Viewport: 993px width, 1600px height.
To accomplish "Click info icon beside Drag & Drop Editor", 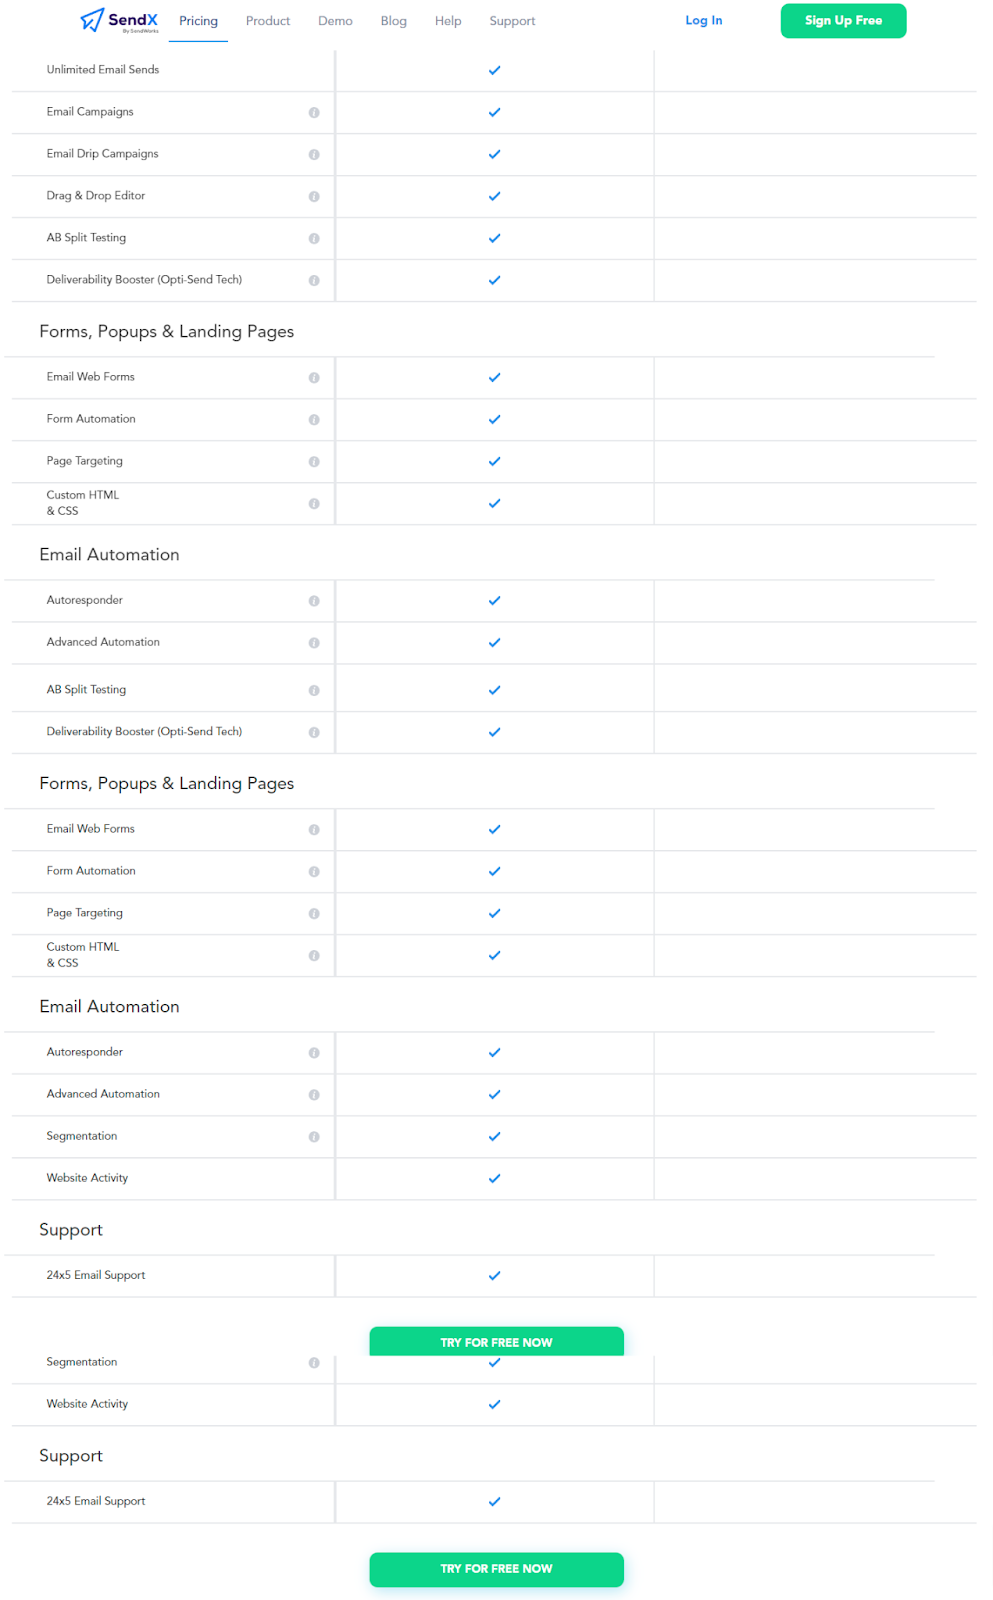I will [314, 197].
